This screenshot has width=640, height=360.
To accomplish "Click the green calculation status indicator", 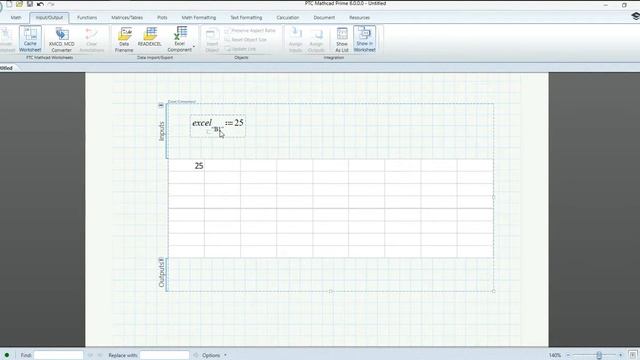I will tap(7, 355).
